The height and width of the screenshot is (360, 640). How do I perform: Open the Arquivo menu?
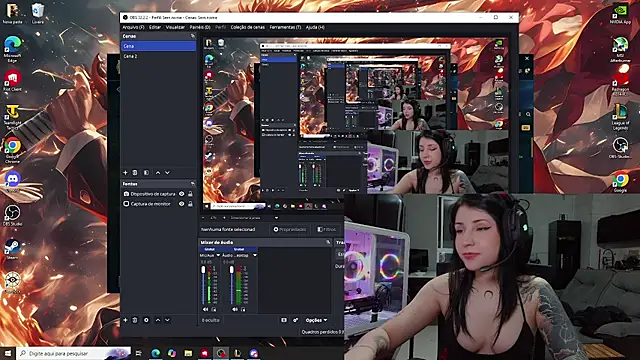coord(133,27)
